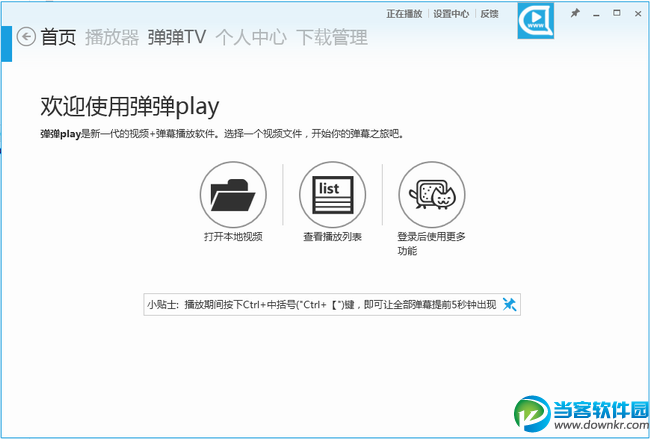The image size is (650, 439).
Task: Close the player window
Action: (x=638, y=14)
